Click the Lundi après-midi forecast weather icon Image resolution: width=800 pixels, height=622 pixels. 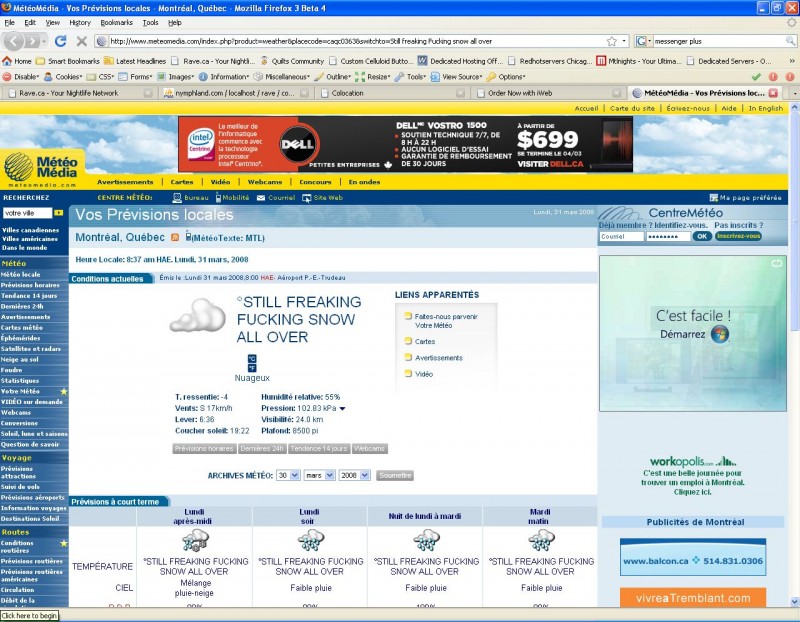coord(194,540)
